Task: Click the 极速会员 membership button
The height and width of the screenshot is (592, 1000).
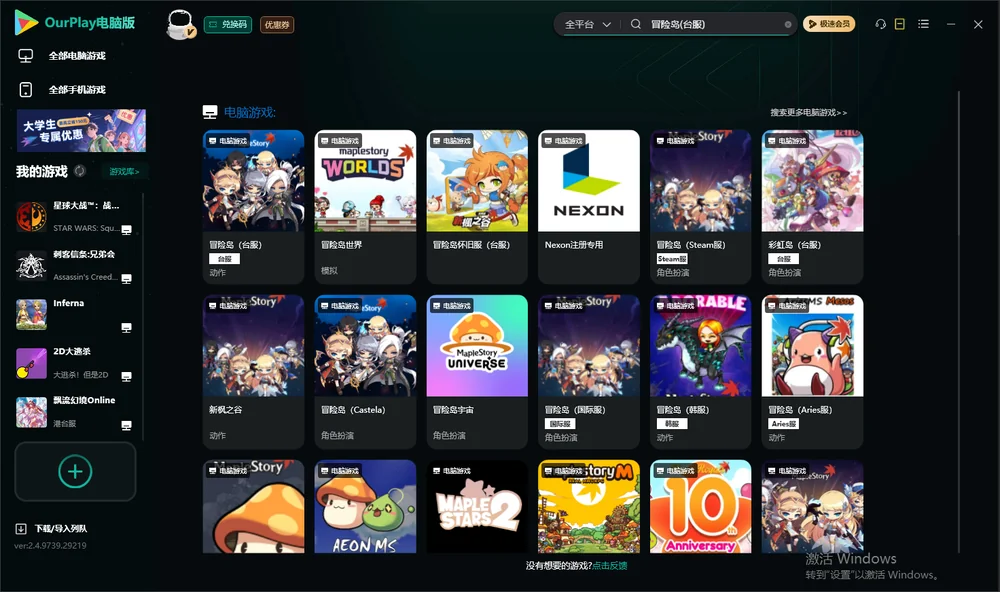Action: (x=829, y=24)
